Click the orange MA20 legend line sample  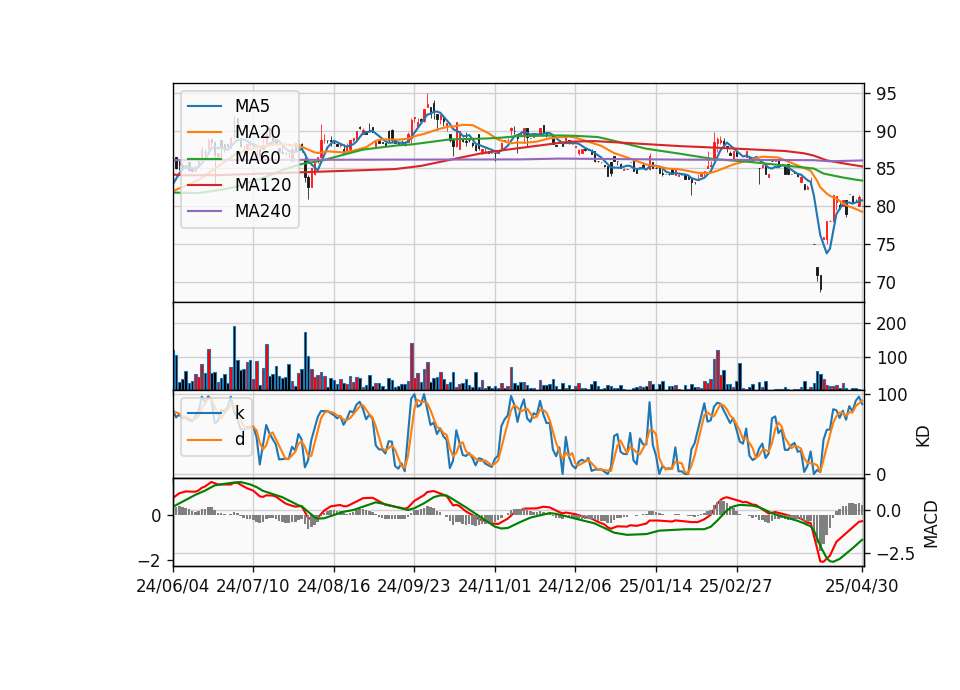(x=204, y=132)
